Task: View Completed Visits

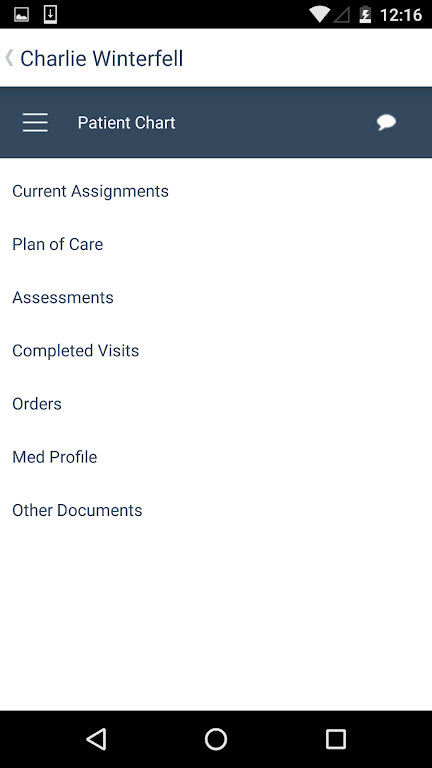Action: 216,351
